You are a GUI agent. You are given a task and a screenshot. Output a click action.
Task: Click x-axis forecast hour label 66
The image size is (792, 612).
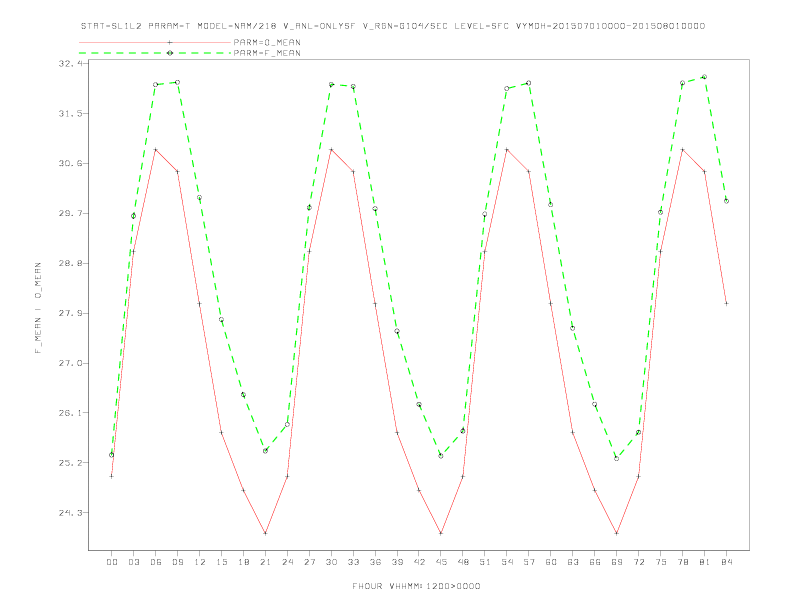pyautogui.click(x=595, y=562)
